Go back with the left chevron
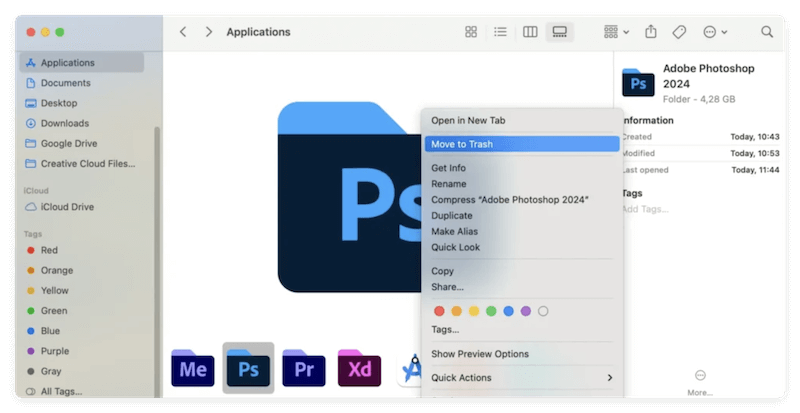This screenshot has width=800, height=413. click(183, 32)
